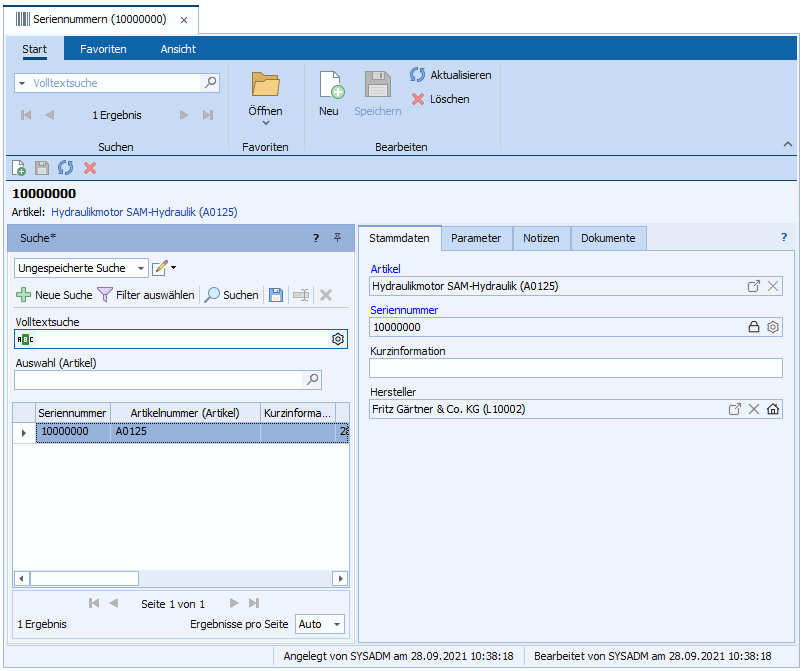Collapse the ribbon with chevron arrow
The height and width of the screenshot is (671, 804).
coord(788,145)
